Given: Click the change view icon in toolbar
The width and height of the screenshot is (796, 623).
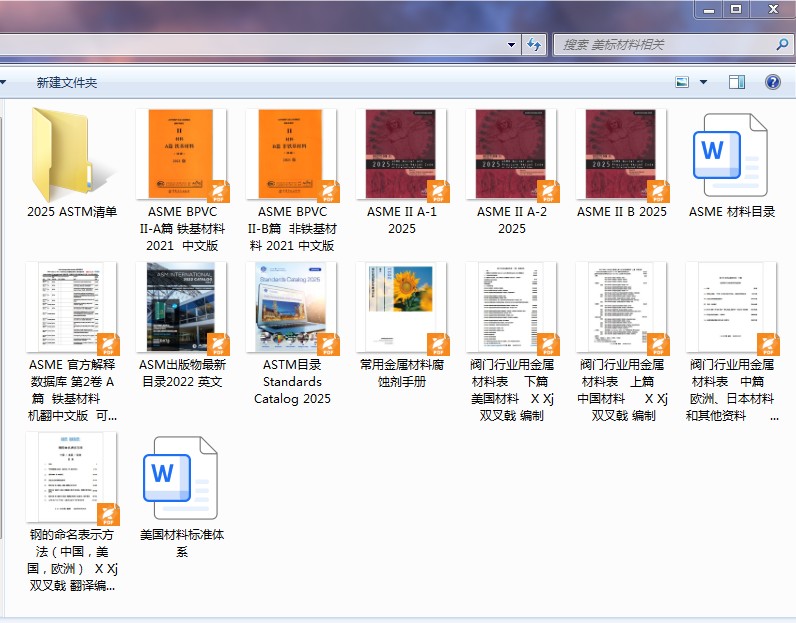Looking at the screenshot, I should click(682, 82).
